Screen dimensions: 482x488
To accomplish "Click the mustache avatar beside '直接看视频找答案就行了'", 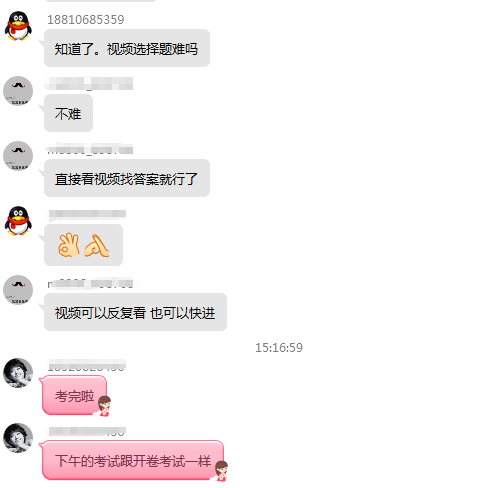I will pos(18,156).
